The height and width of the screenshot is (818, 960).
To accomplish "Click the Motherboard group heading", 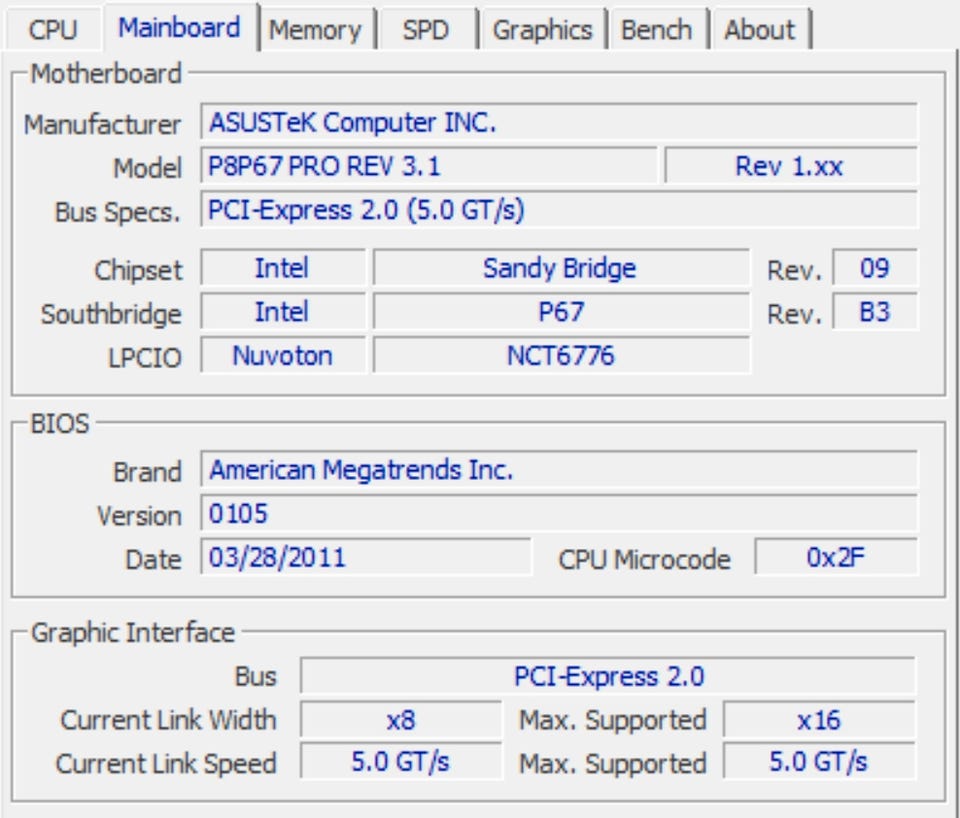I will click(106, 73).
